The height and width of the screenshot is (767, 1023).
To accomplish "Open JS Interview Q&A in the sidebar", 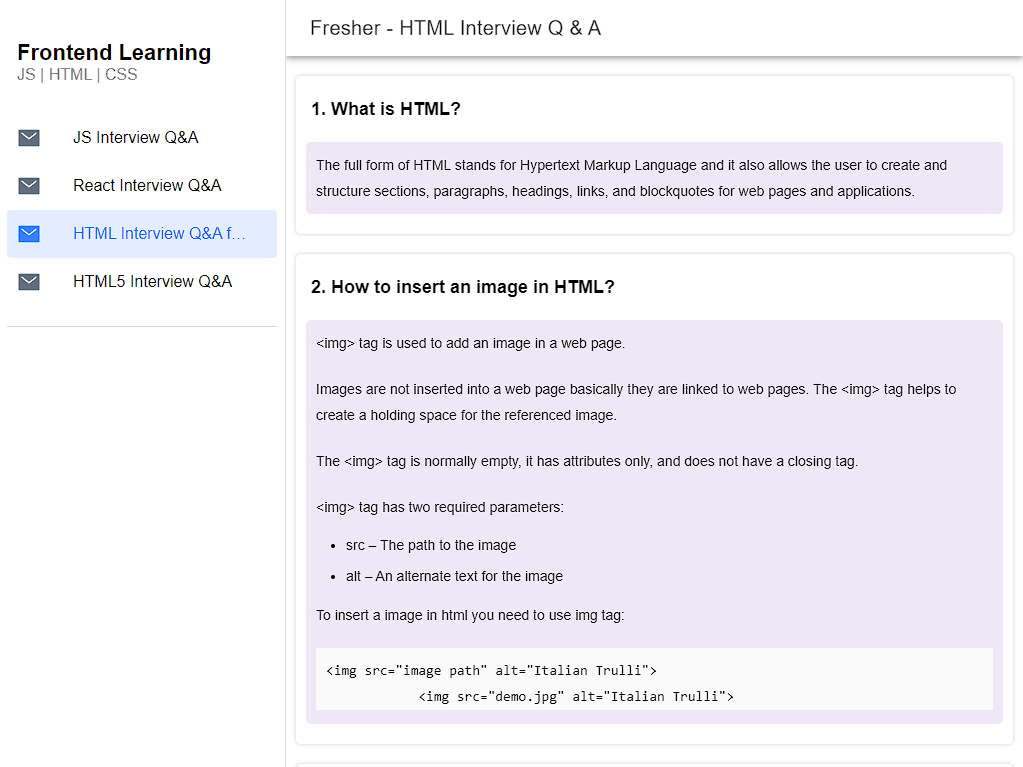I will click(142, 138).
